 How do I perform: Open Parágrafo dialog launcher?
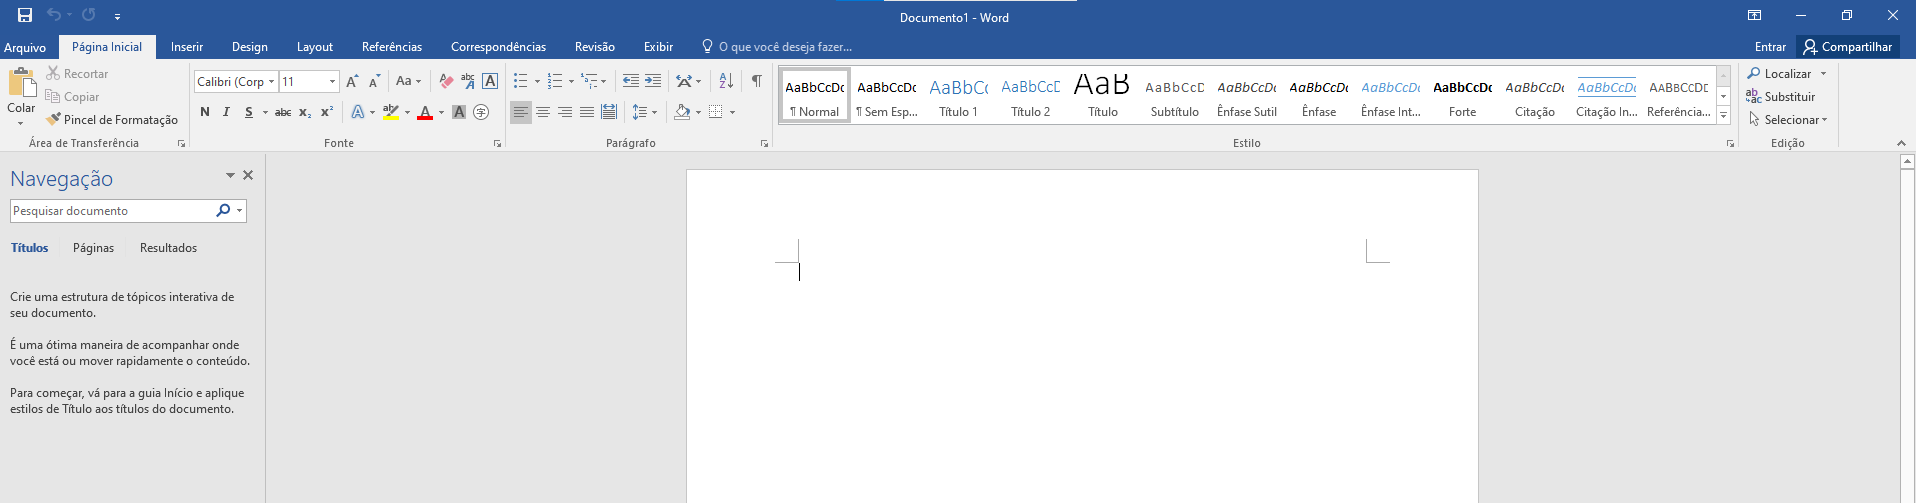[764, 144]
